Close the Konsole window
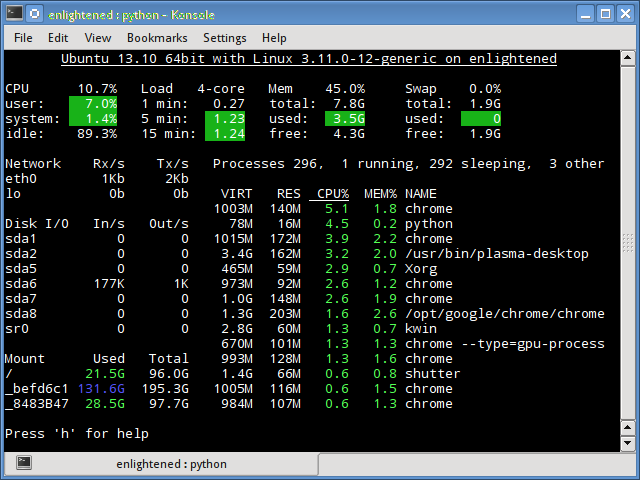640x480 pixels. [x=625, y=14]
